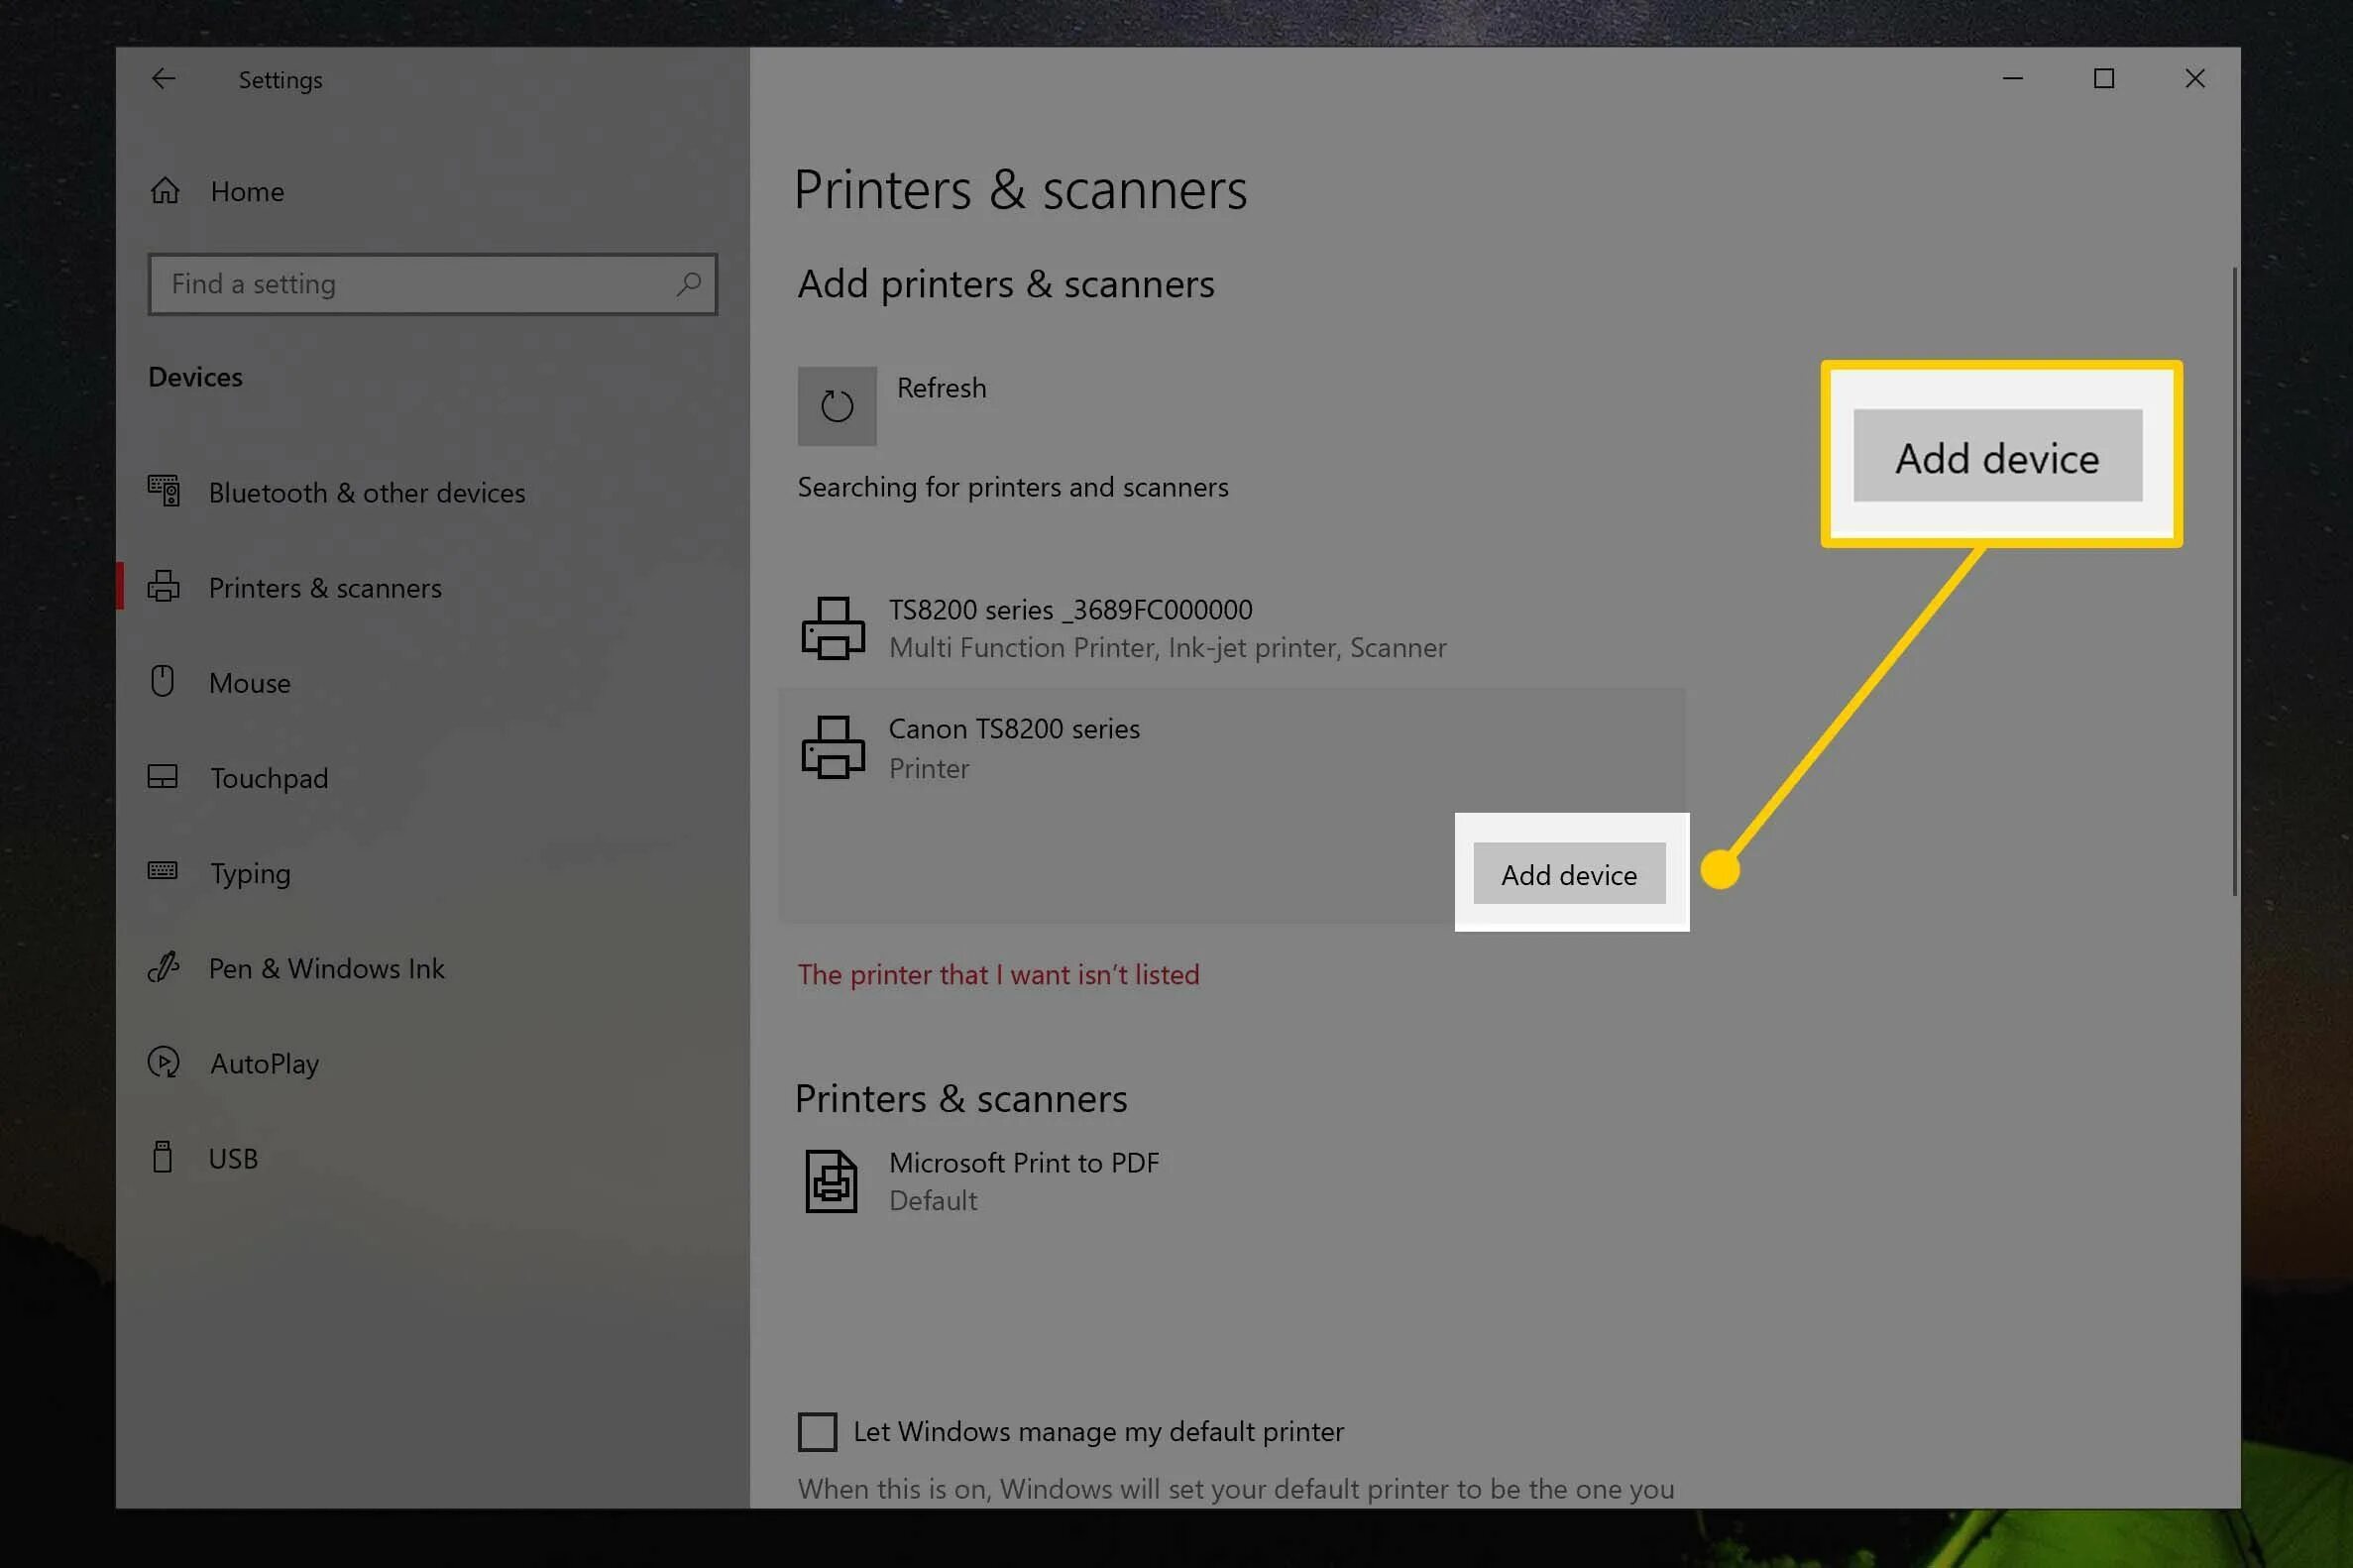
Task: Enable Let Windows manage my default printer
Action: [x=817, y=1431]
